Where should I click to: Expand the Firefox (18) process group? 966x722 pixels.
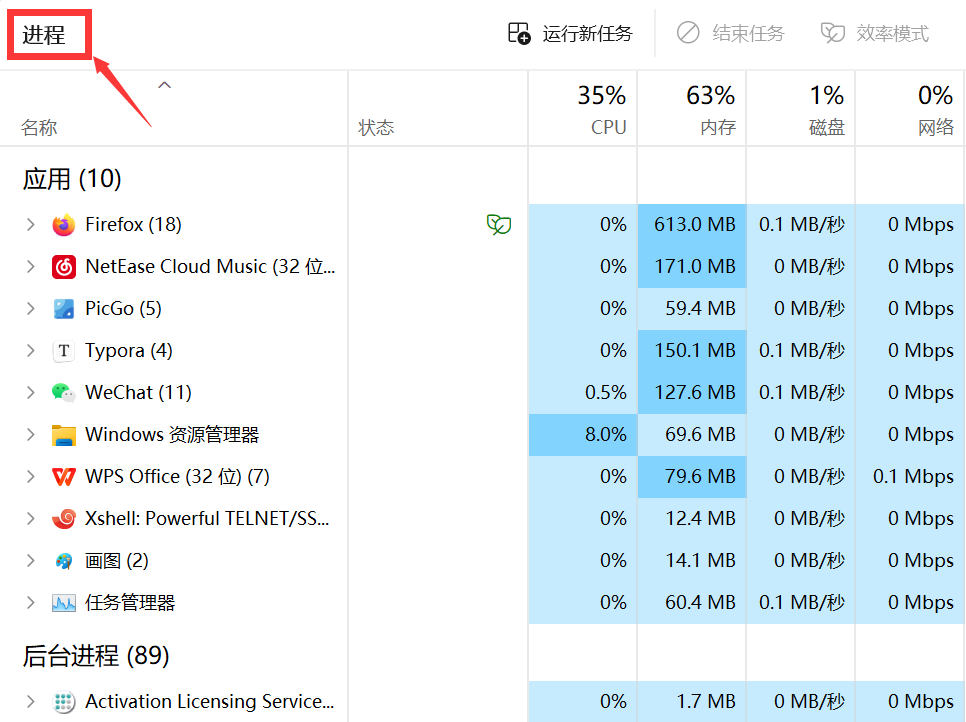(x=30, y=224)
